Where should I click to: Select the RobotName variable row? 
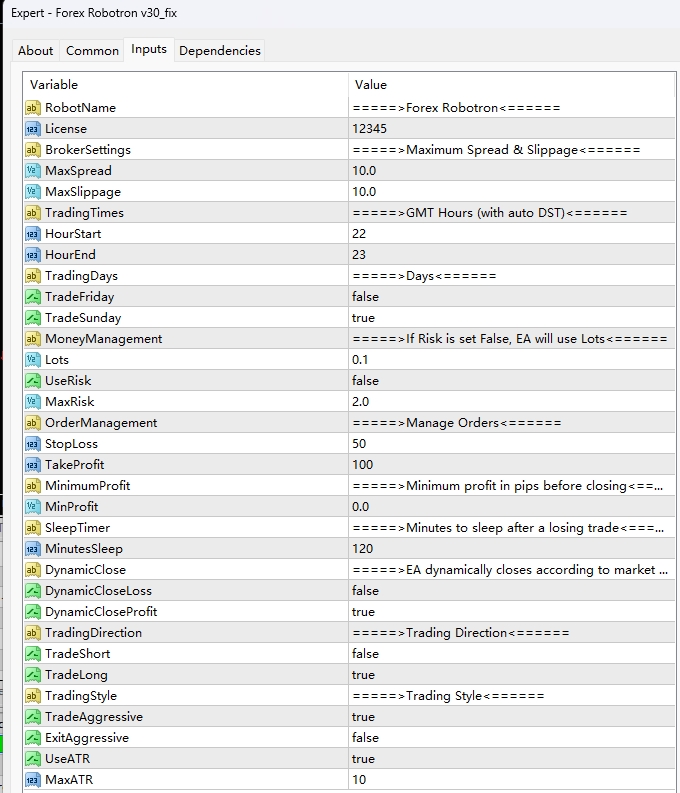[349, 108]
